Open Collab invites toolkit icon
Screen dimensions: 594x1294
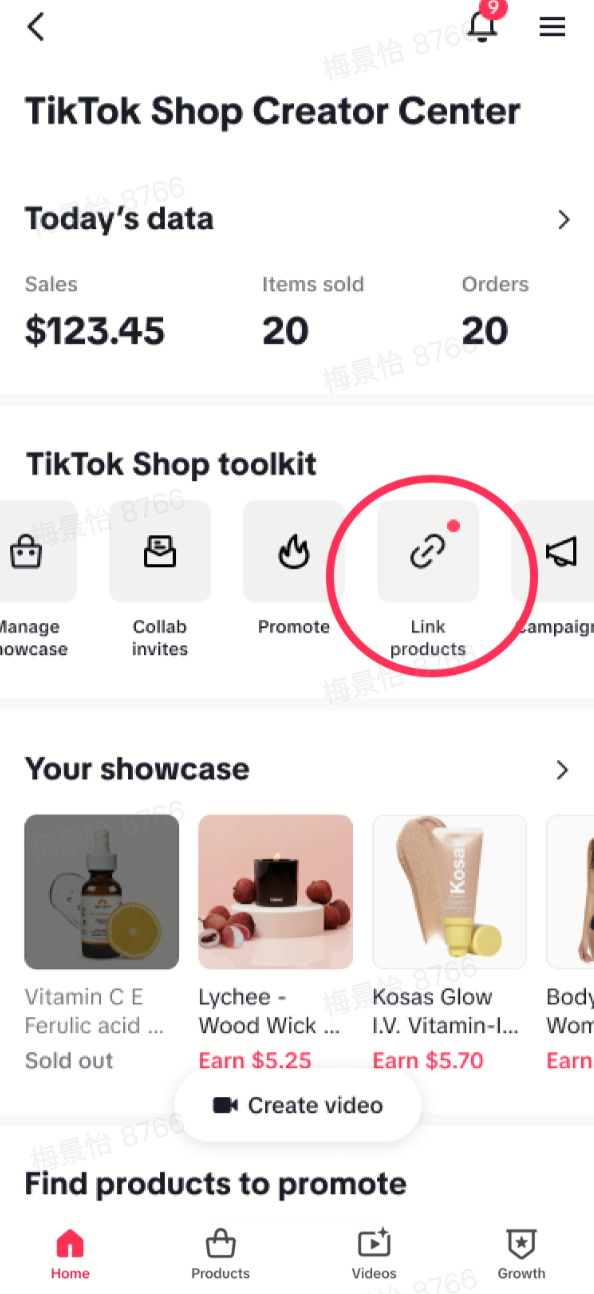160,551
